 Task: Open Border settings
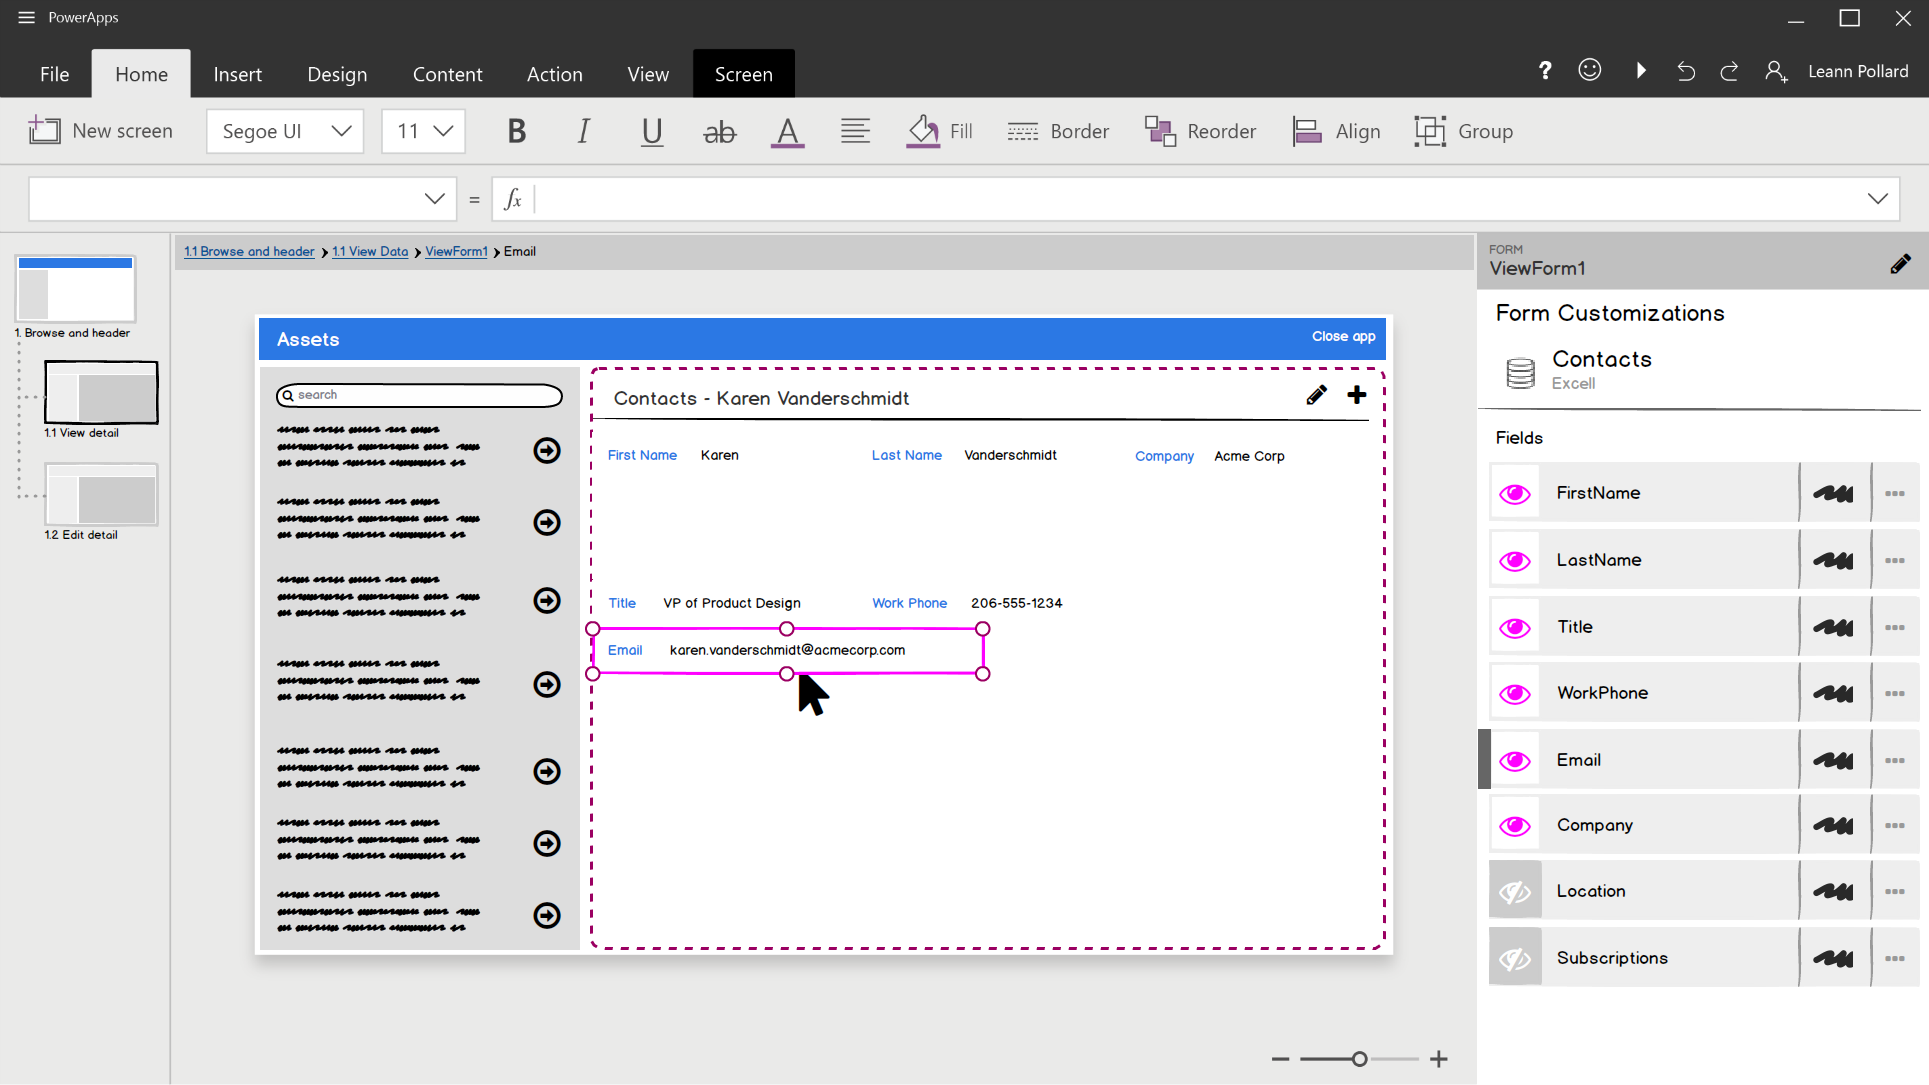pos(1058,131)
